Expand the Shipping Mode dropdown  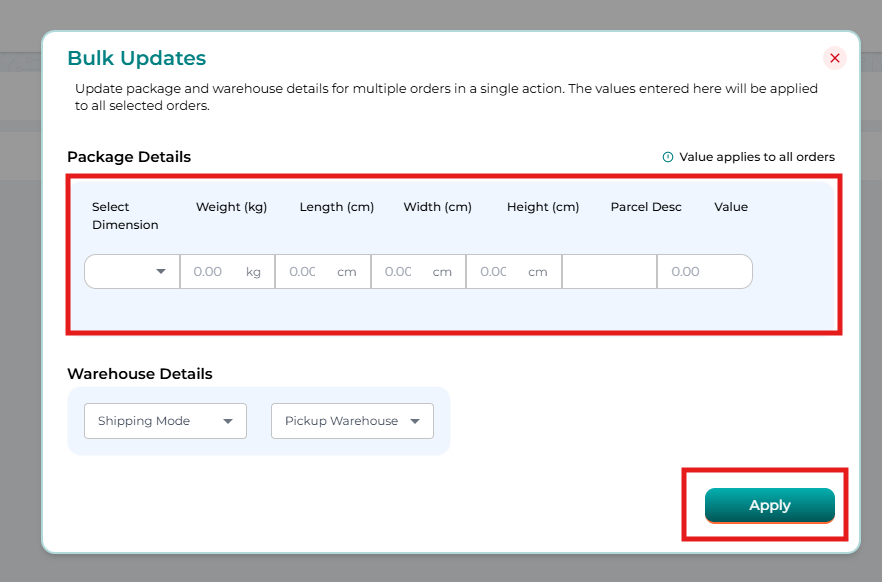(x=165, y=421)
